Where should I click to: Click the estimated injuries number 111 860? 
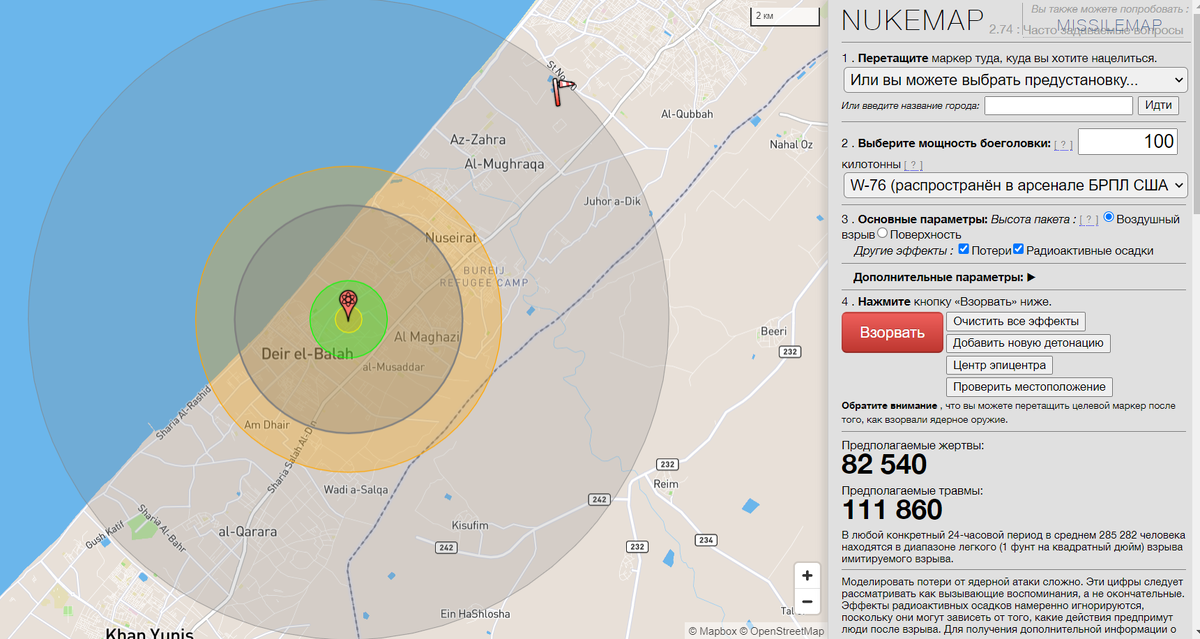(x=892, y=510)
